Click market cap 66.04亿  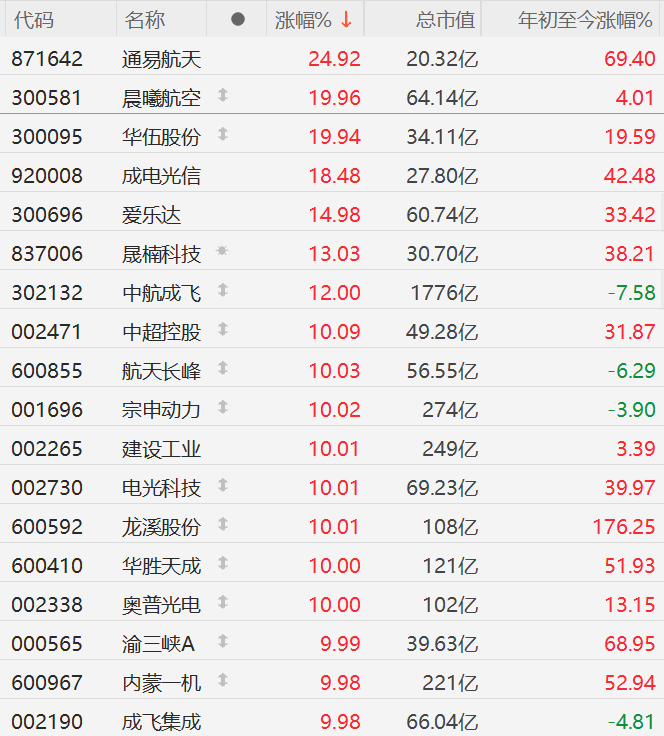(x=442, y=721)
